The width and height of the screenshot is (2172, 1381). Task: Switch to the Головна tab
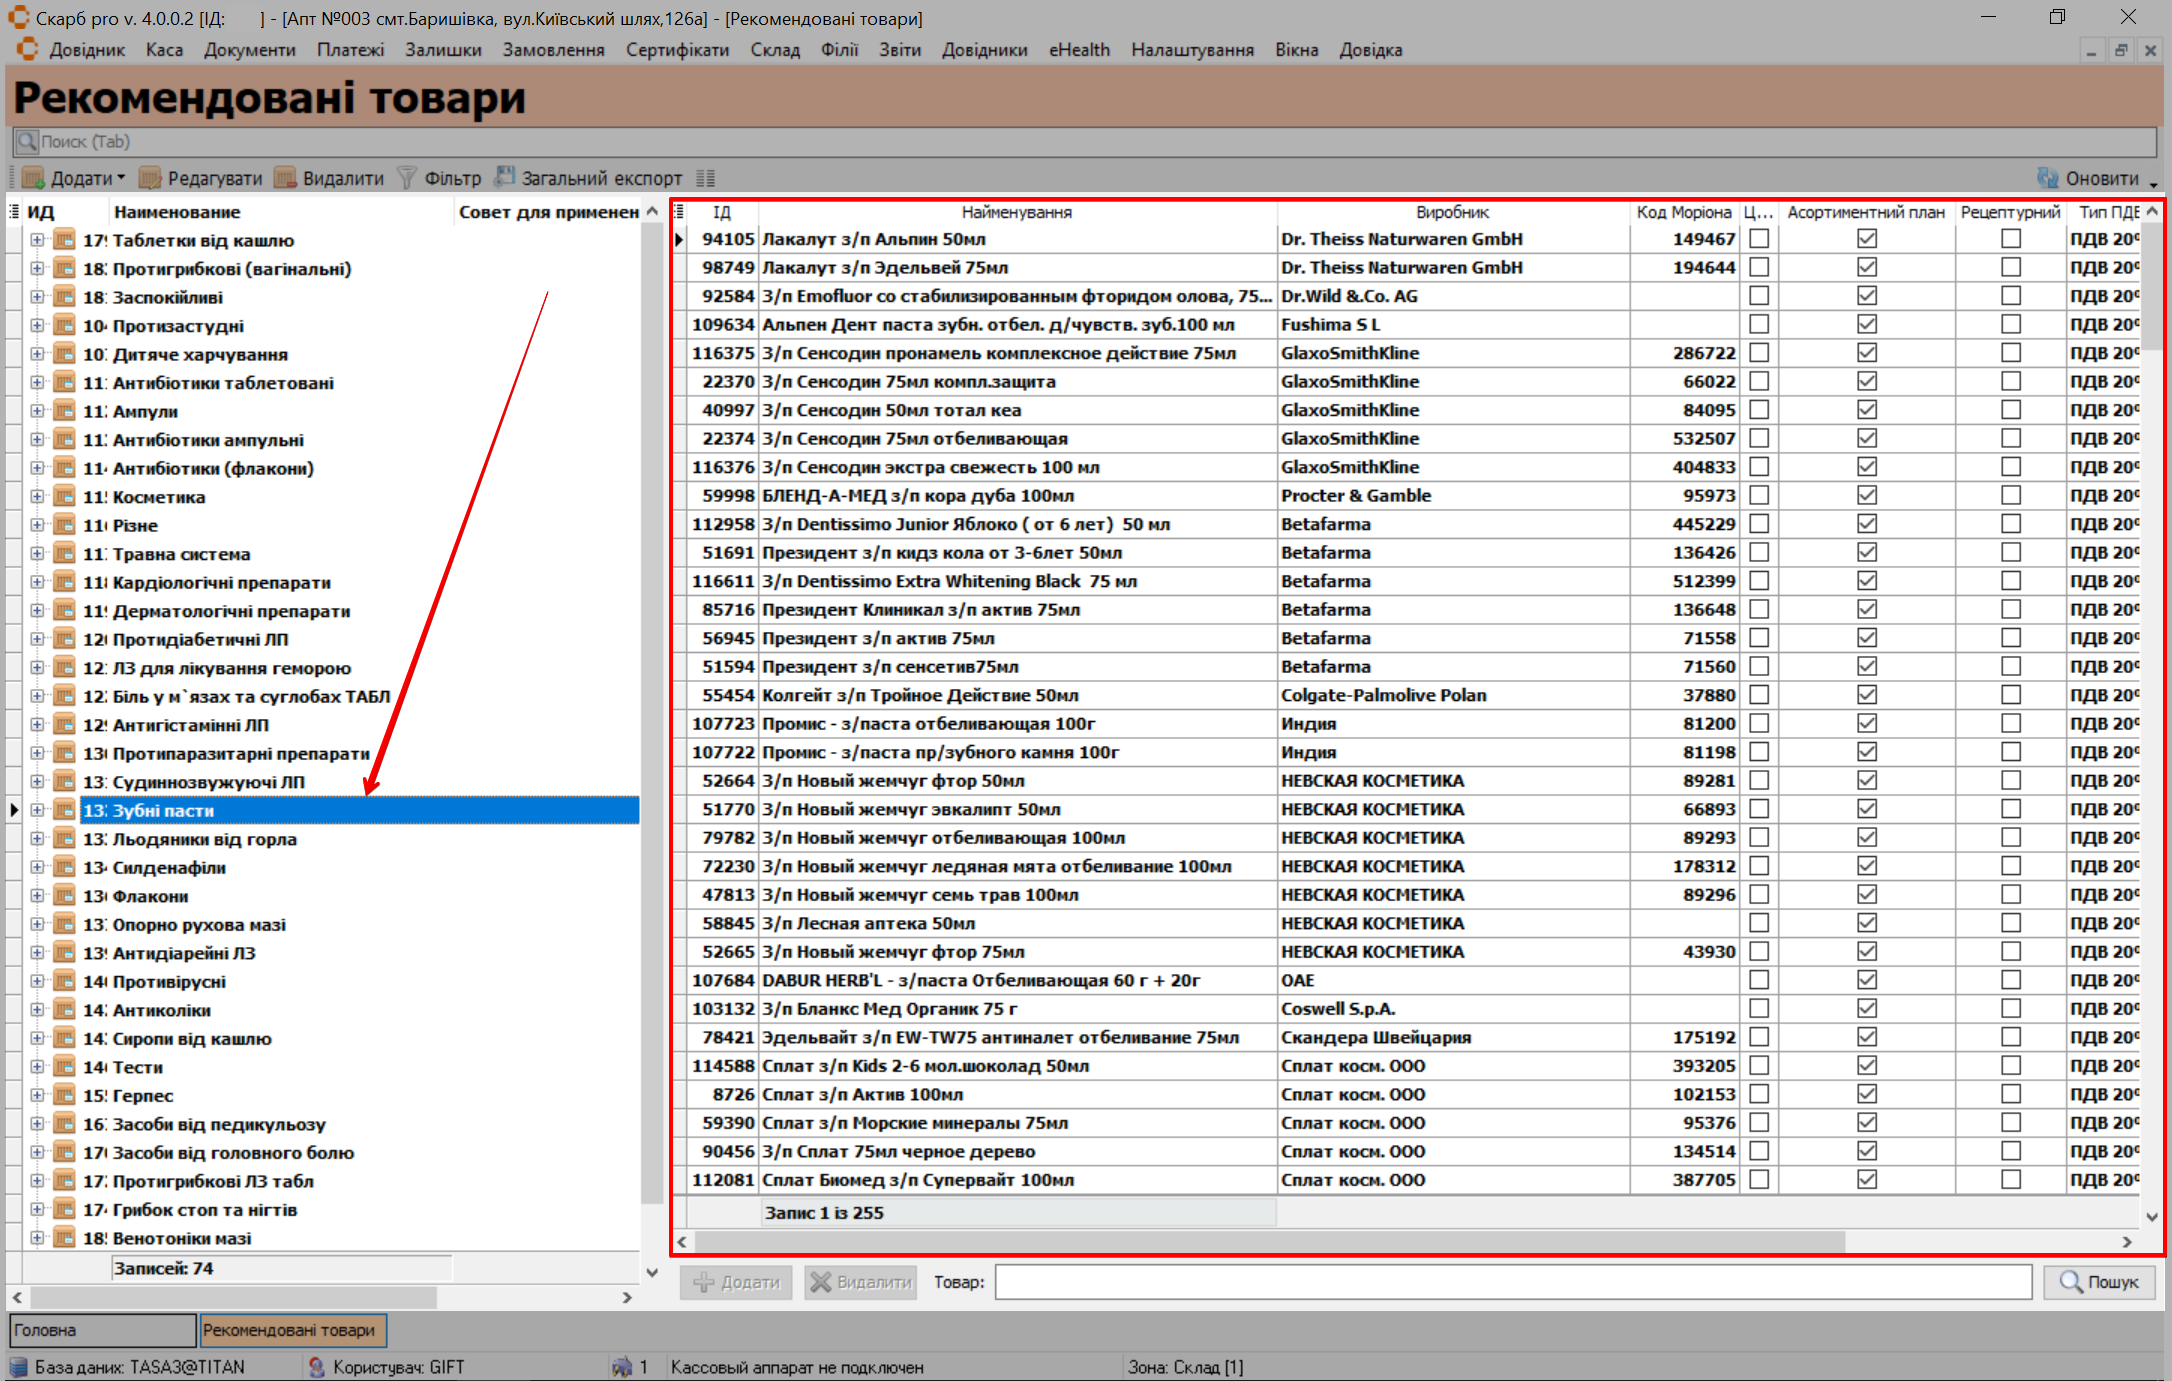click(x=102, y=1330)
